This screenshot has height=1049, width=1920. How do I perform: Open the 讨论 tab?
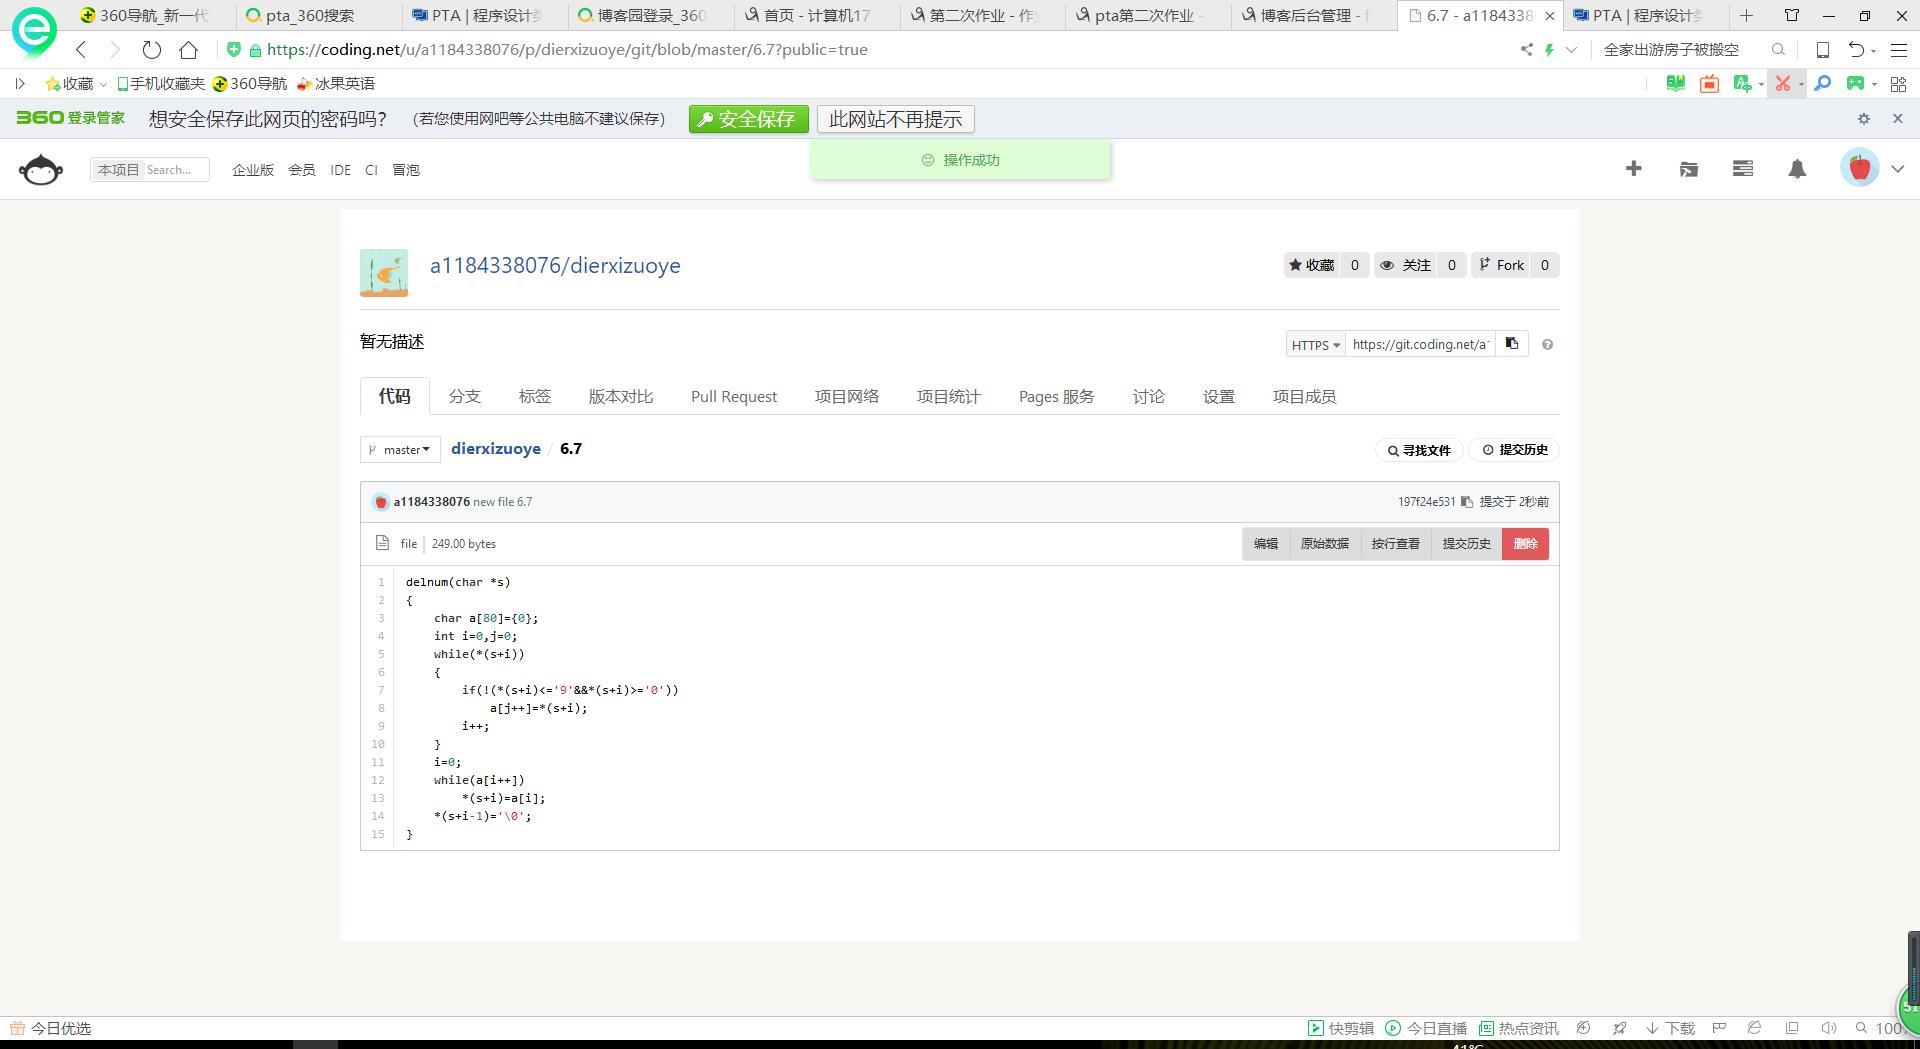(x=1148, y=397)
